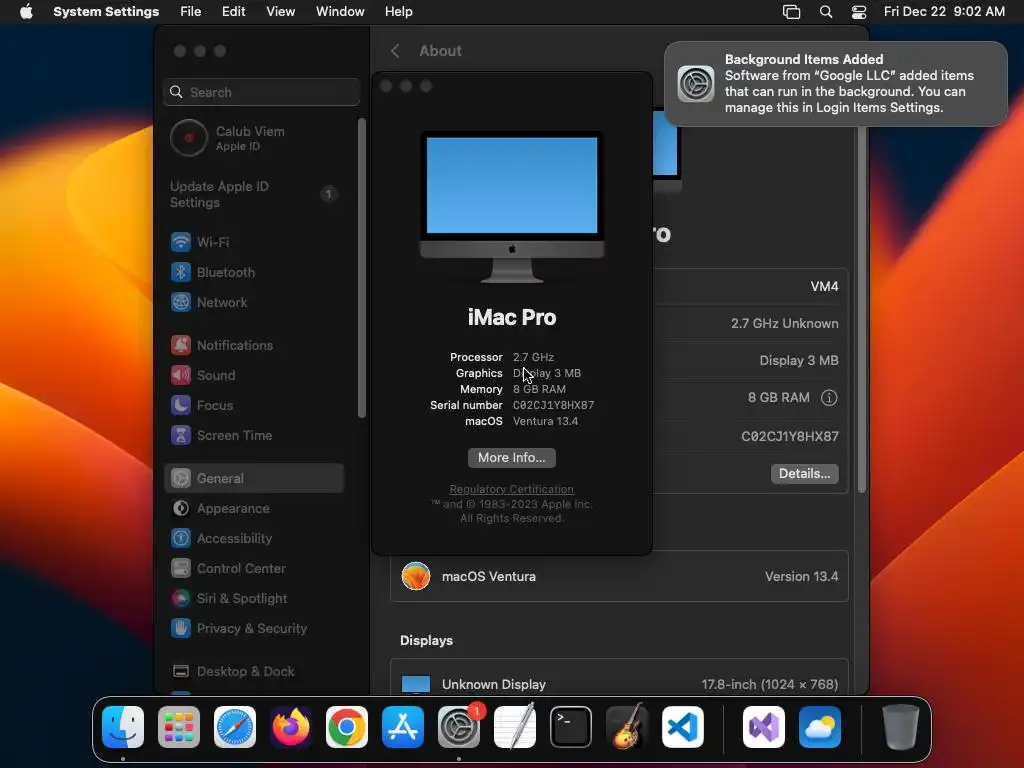
Task: Open the Wi-Fi settings pane
Action: 254,242
